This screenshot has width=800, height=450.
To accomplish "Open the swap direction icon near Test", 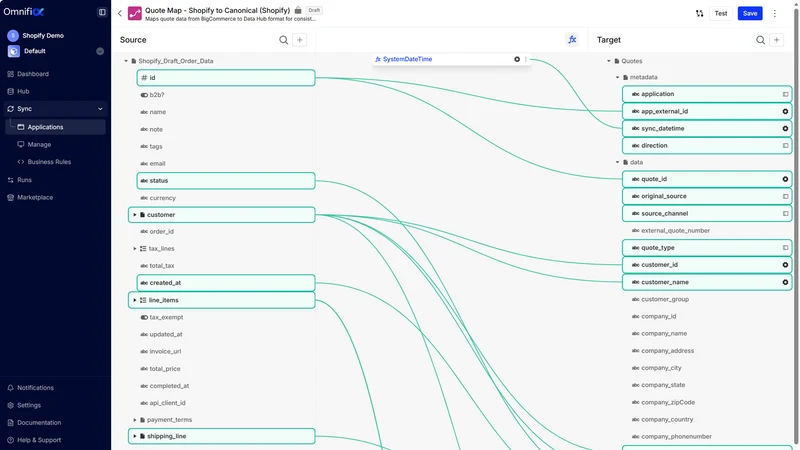I will point(699,14).
